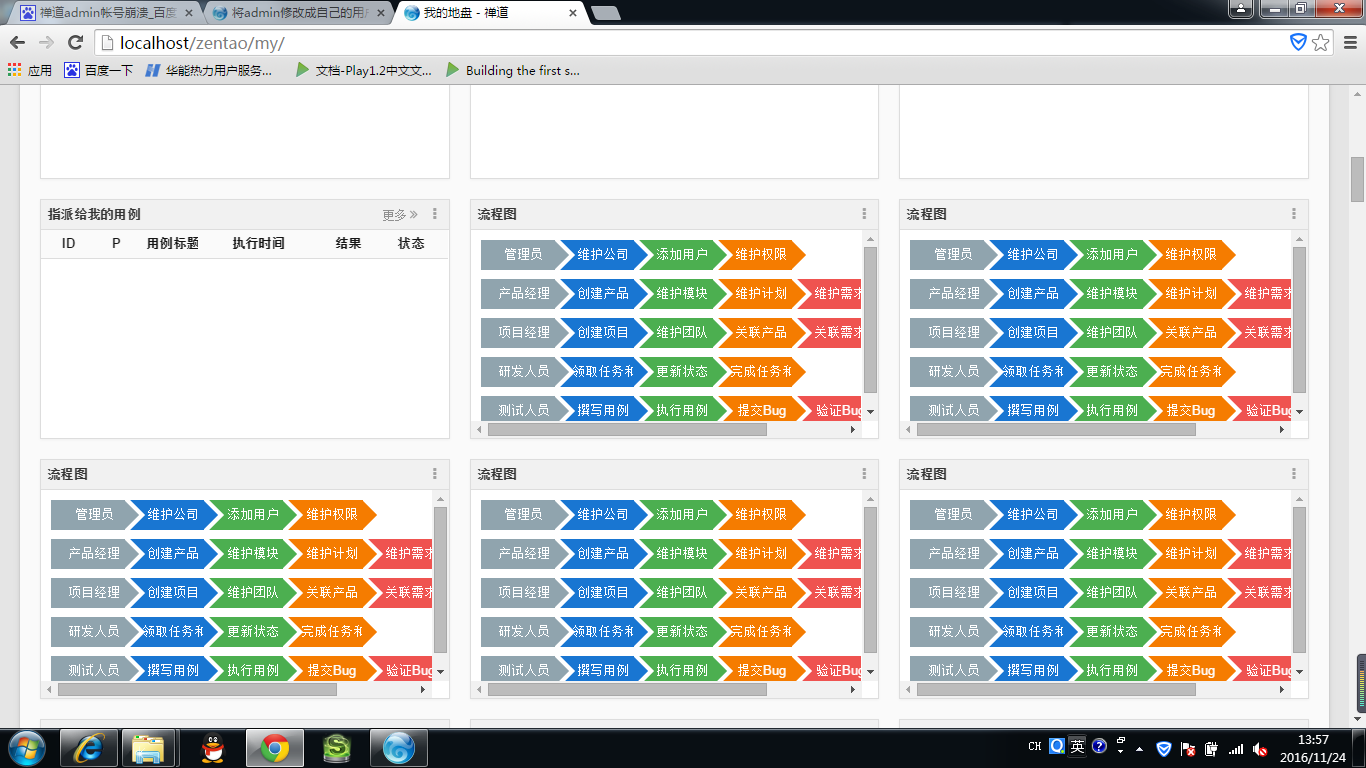Open the 文档-Play1.2中文文 bookmark
This screenshot has width=1366, height=768.
(364, 71)
